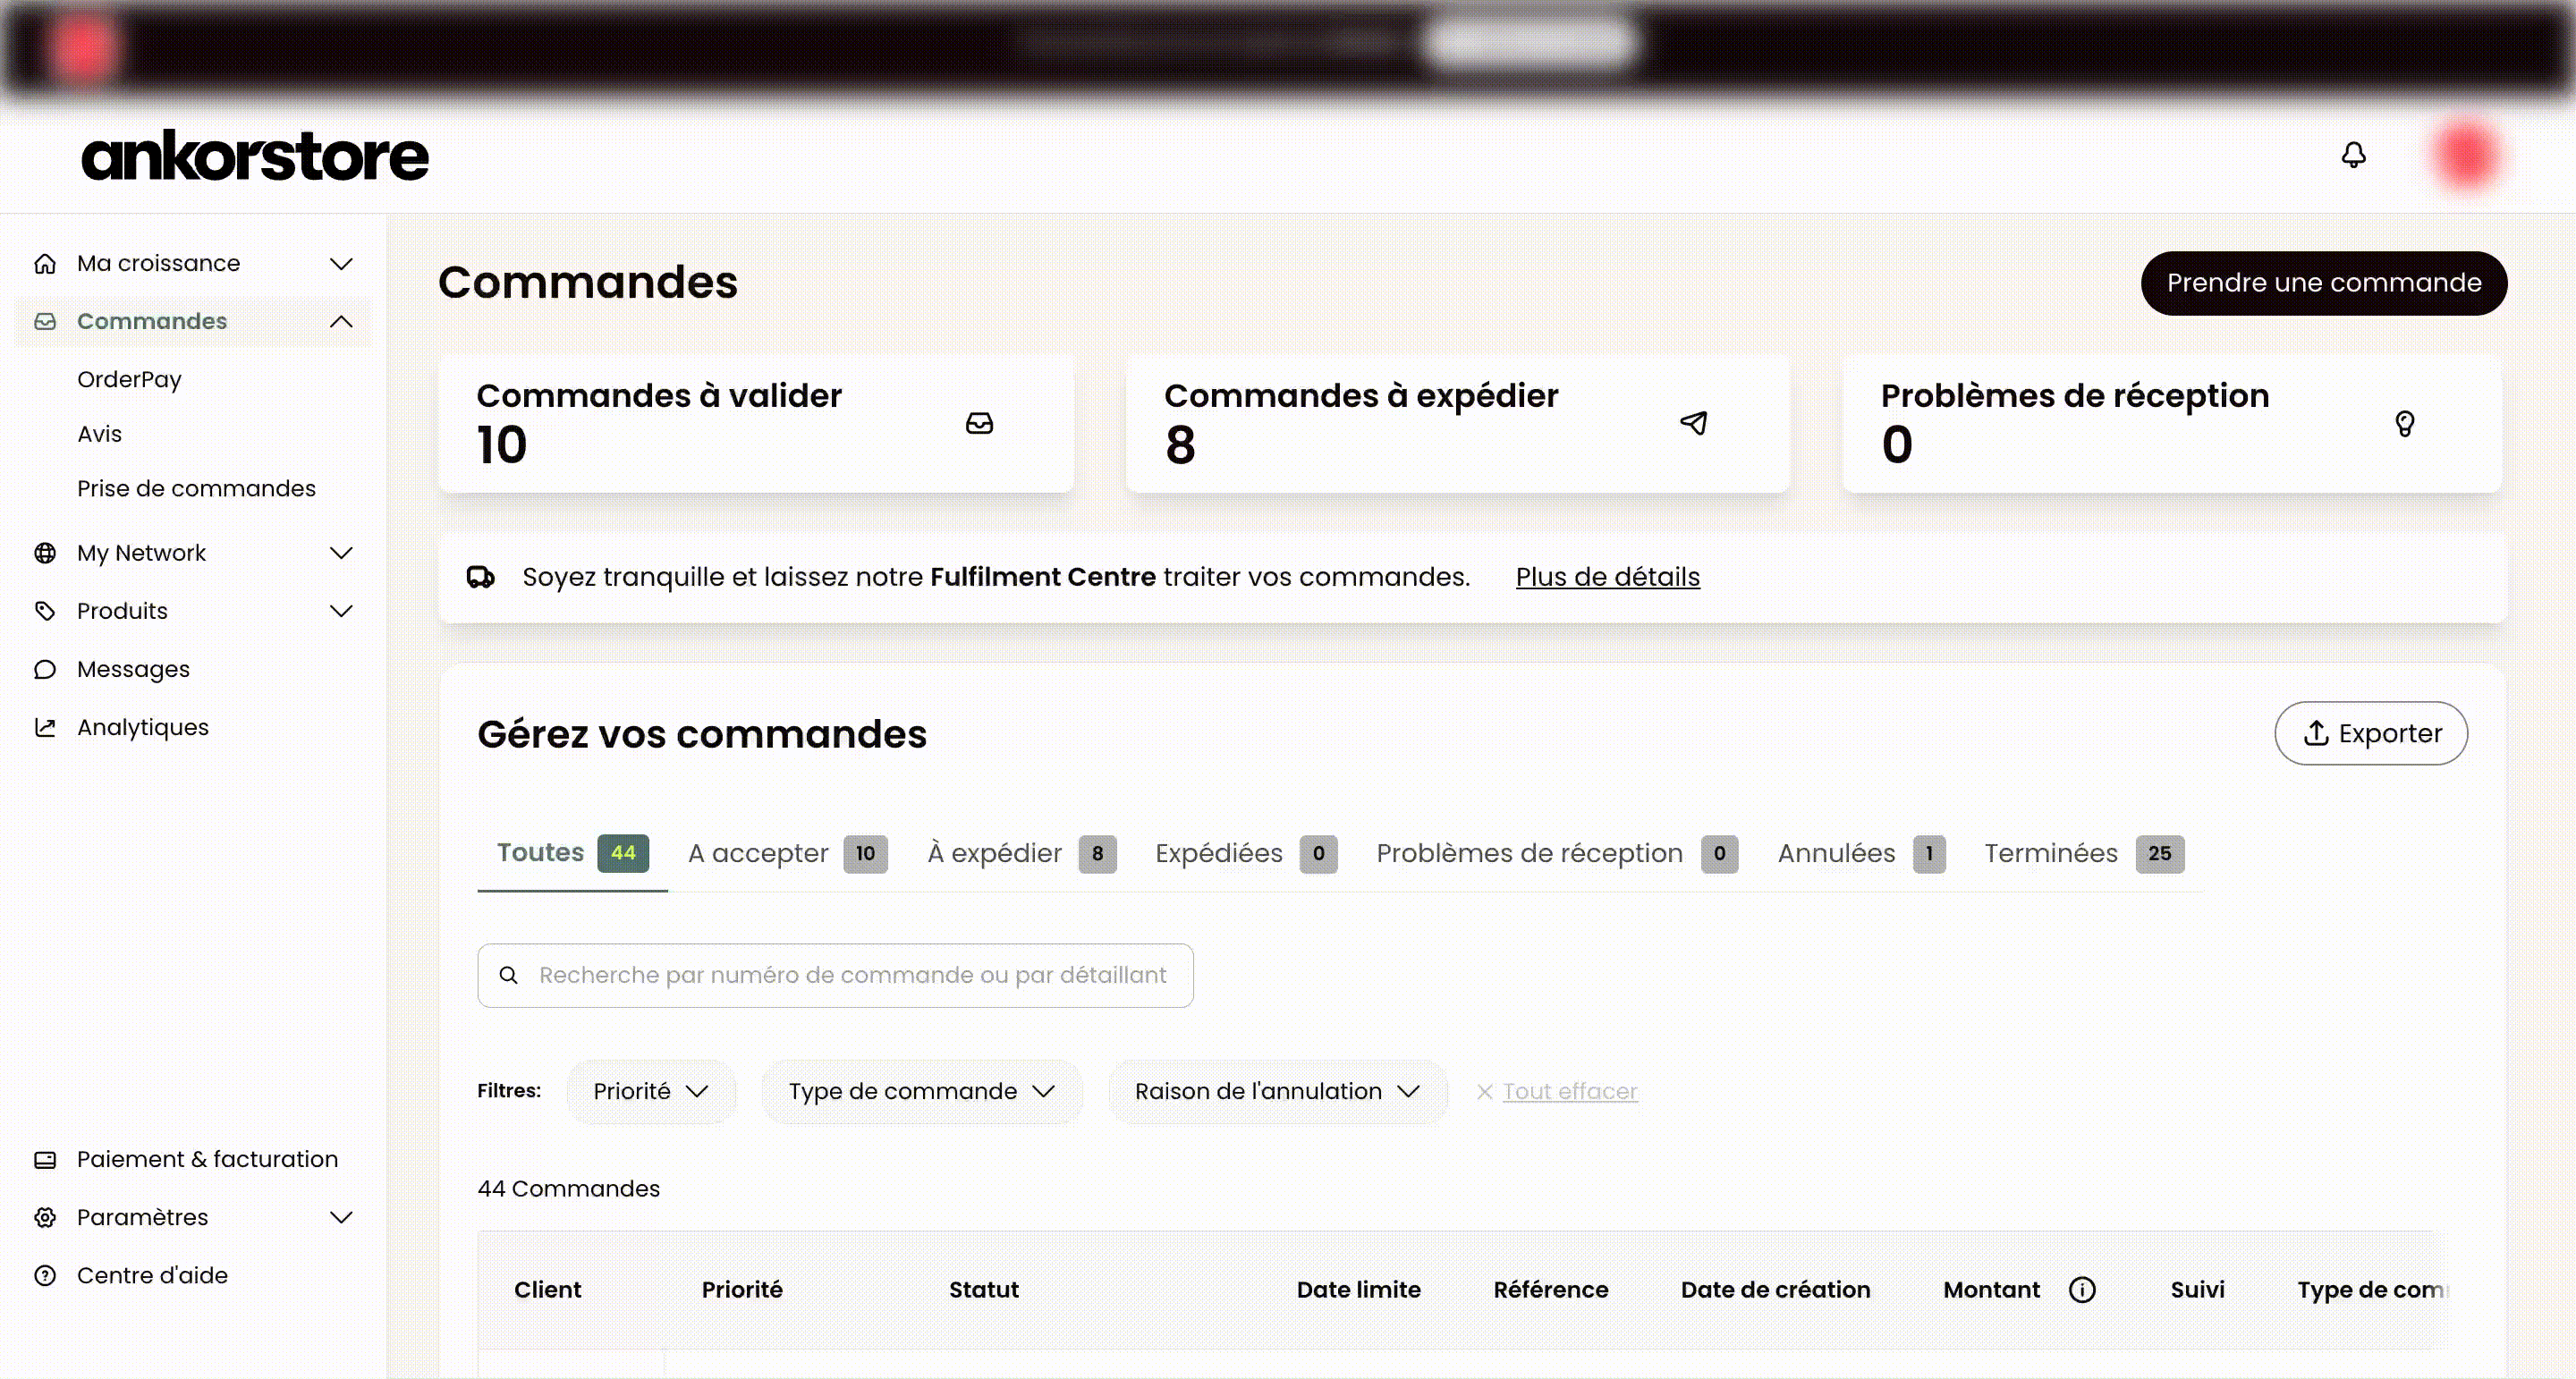Open Raison de l'annulation dropdown
Viewport: 2576px width, 1379px height.
[1277, 1091]
